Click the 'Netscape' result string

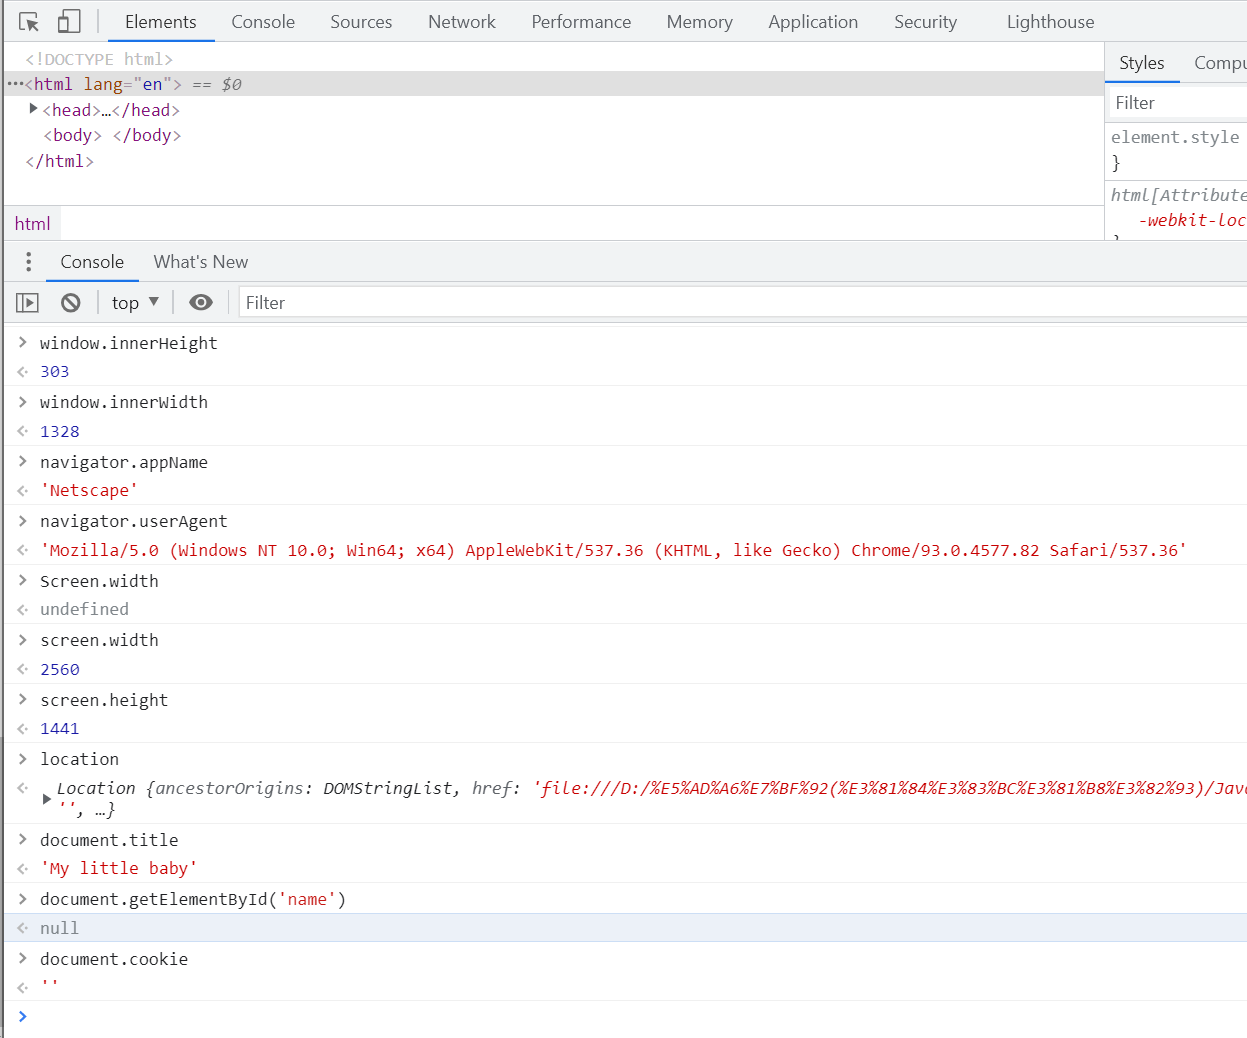pyautogui.click(x=89, y=491)
